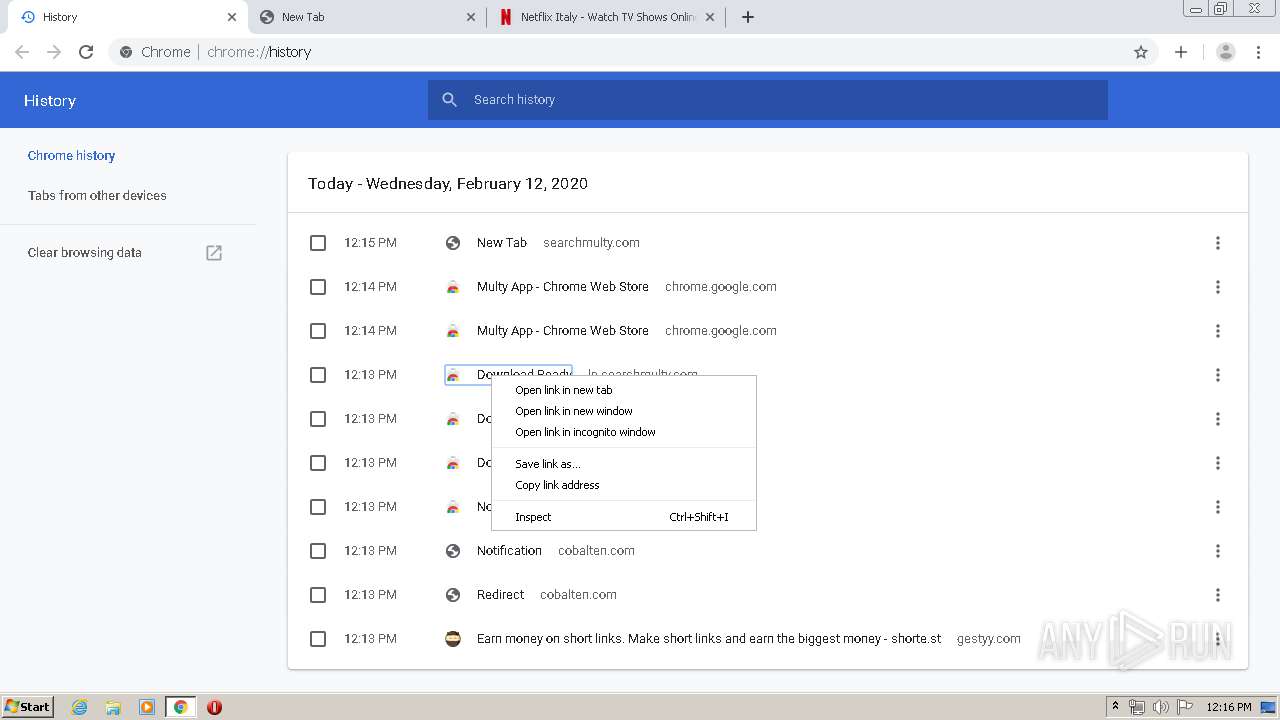Open actions menu for New Tab entry
The height and width of the screenshot is (720, 1280).
1218,243
